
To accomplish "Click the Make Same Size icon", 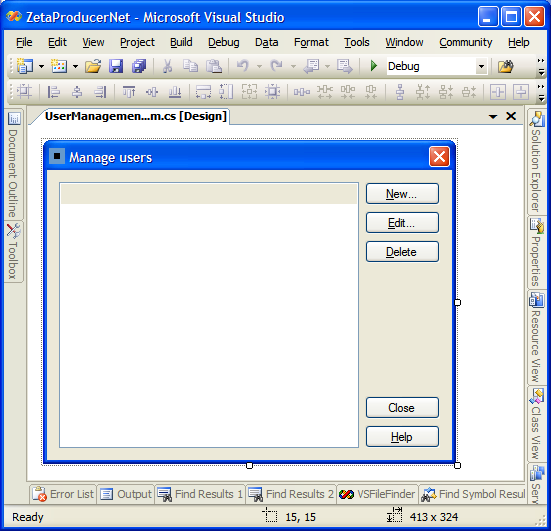I will tap(249, 92).
